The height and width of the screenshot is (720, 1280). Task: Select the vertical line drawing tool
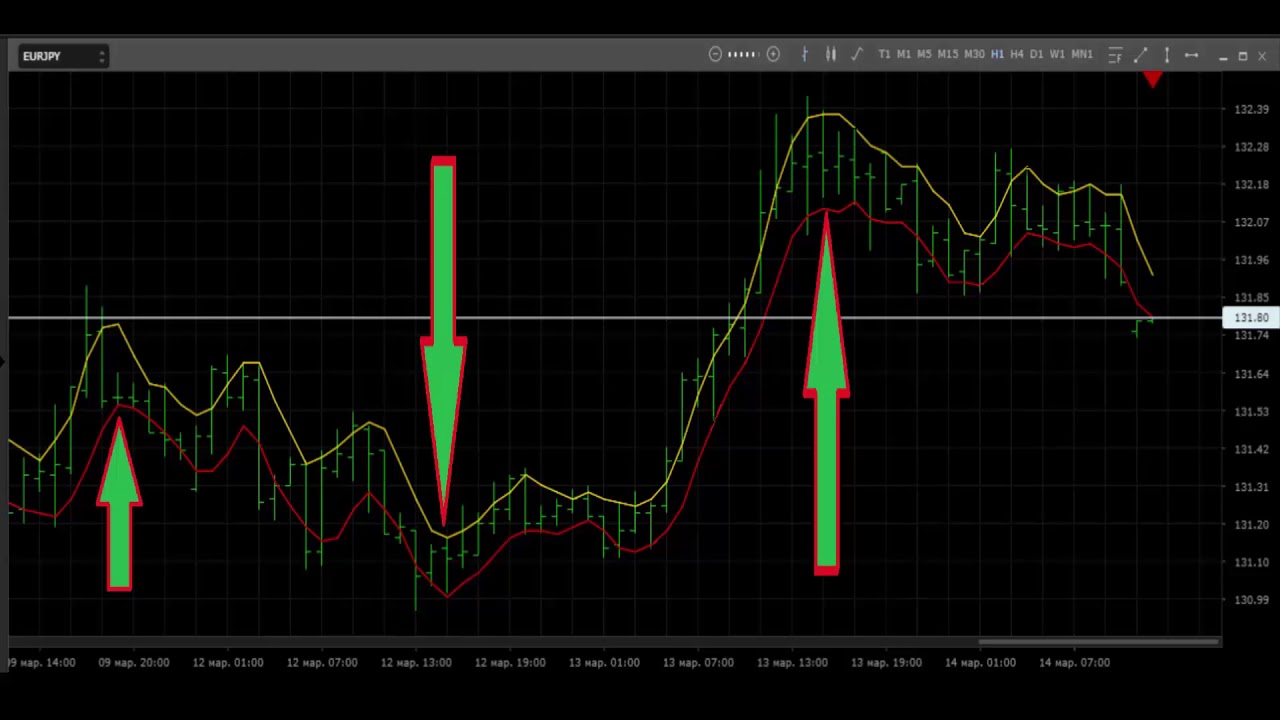1166,56
